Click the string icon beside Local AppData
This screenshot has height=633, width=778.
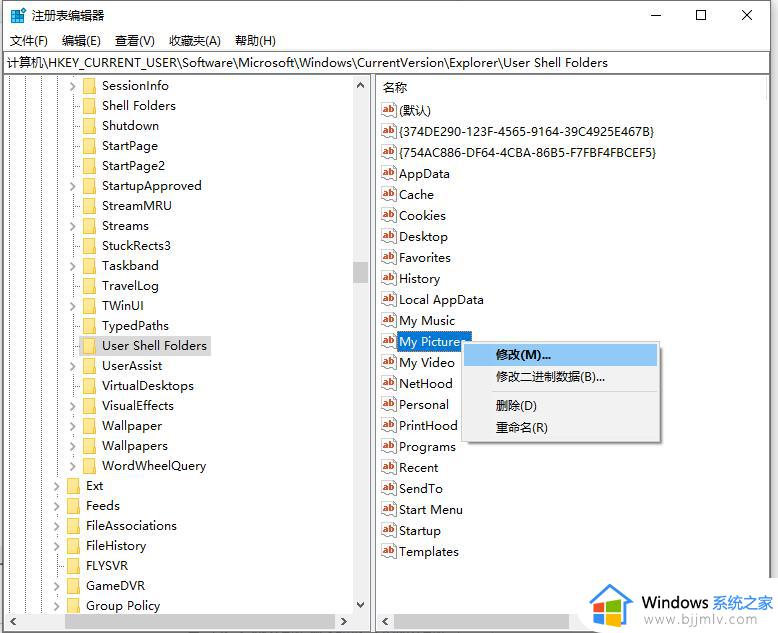click(389, 299)
